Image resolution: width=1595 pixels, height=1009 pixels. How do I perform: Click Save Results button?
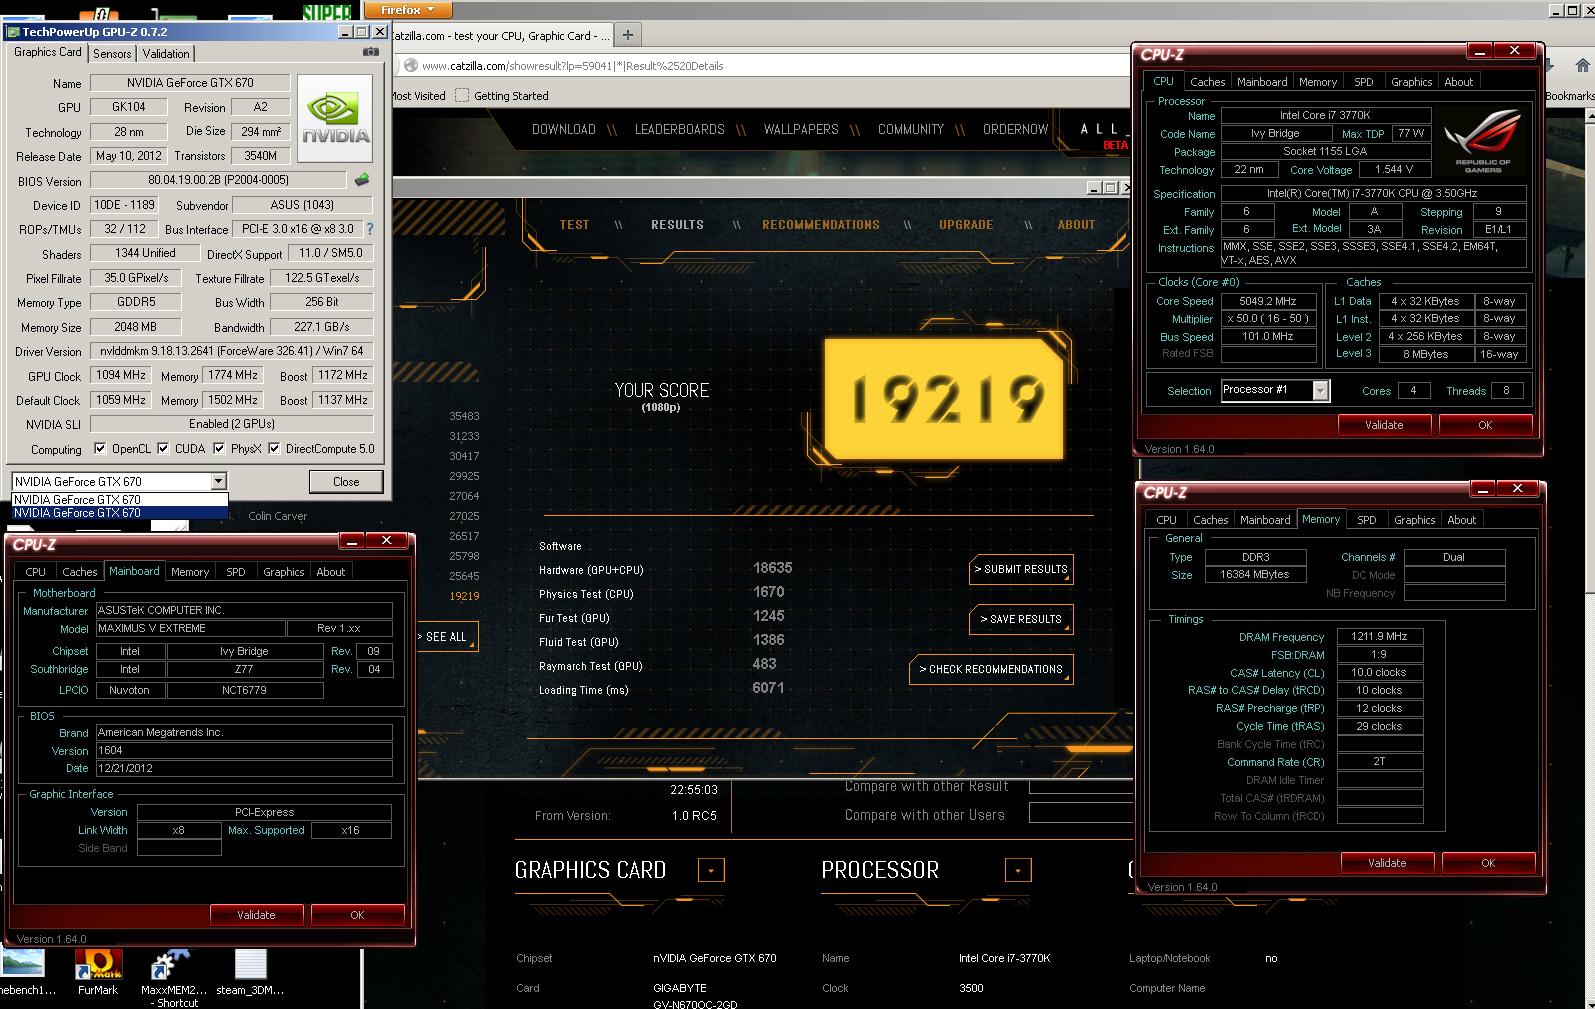click(x=1021, y=619)
